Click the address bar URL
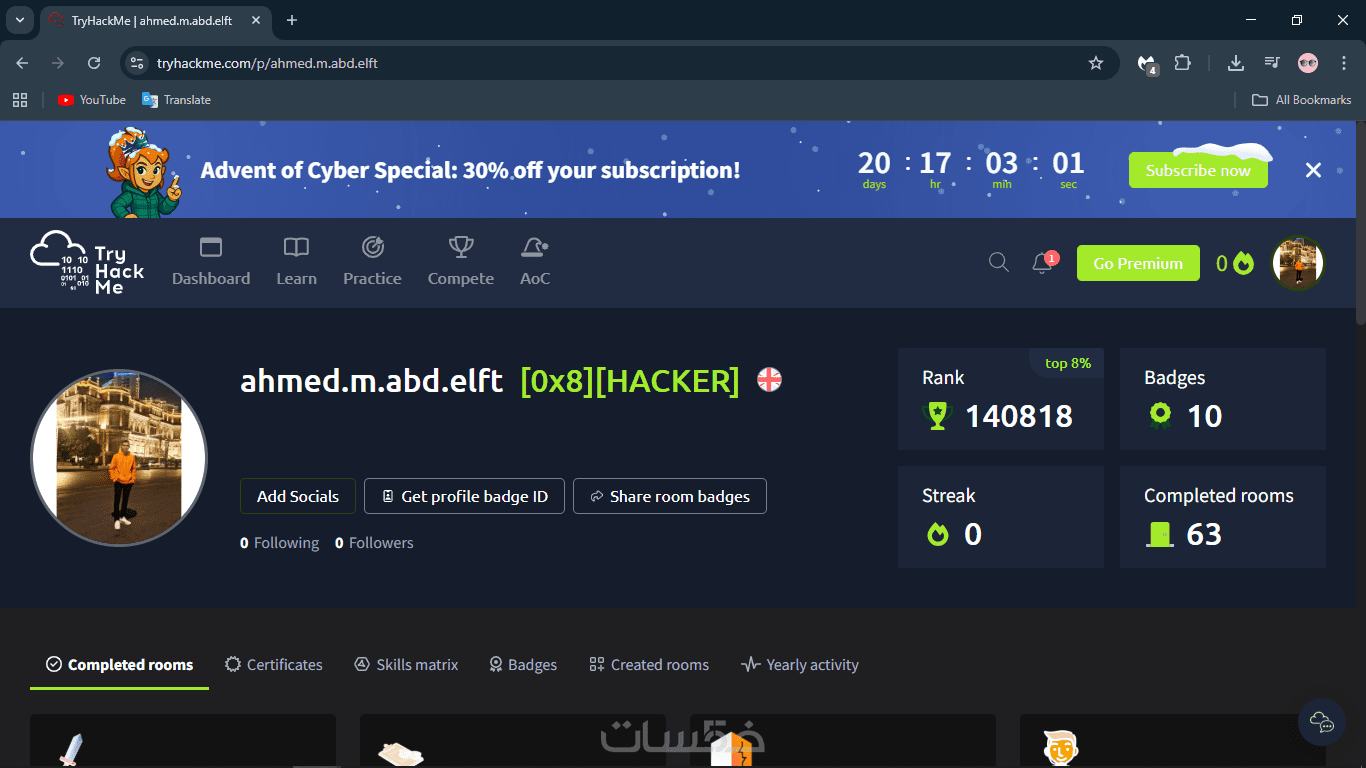Screen dimensions: 1366x768 (267, 63)
